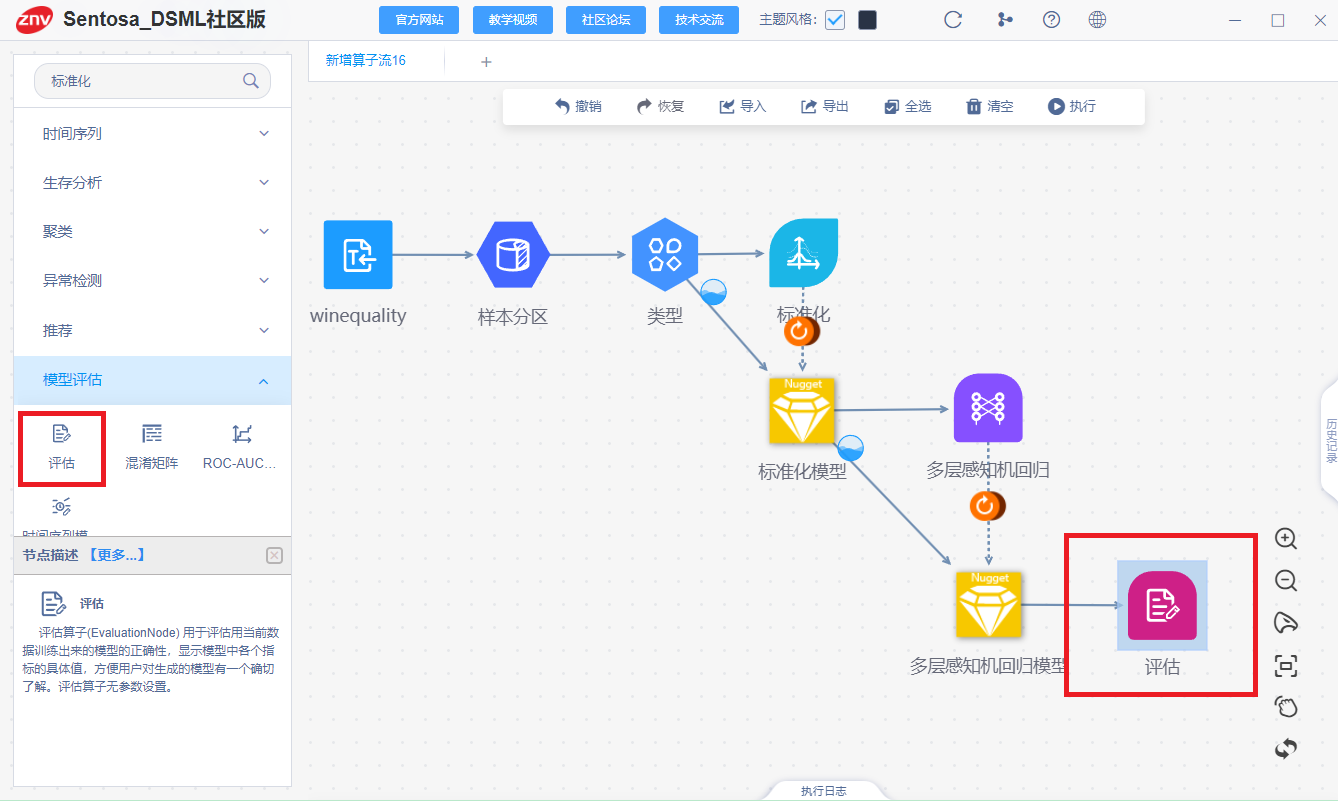Image resolution: width=1338 pixels, height=801 pixels.
Task: Click the 标准化模型 Nugget node
Action: click(802, 410)
